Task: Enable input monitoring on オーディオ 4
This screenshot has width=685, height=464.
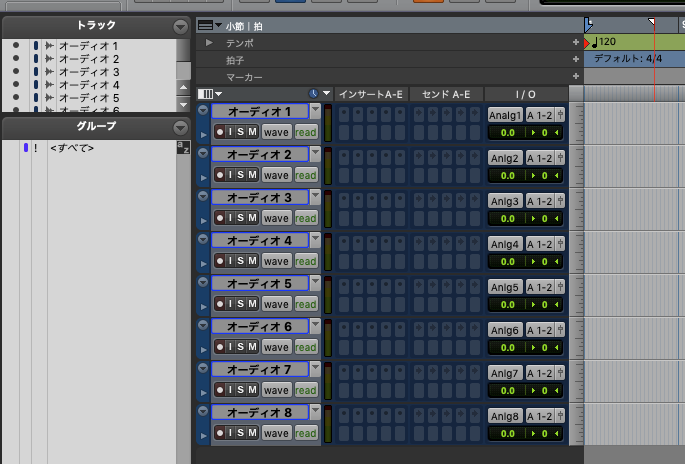Action: 230,261
